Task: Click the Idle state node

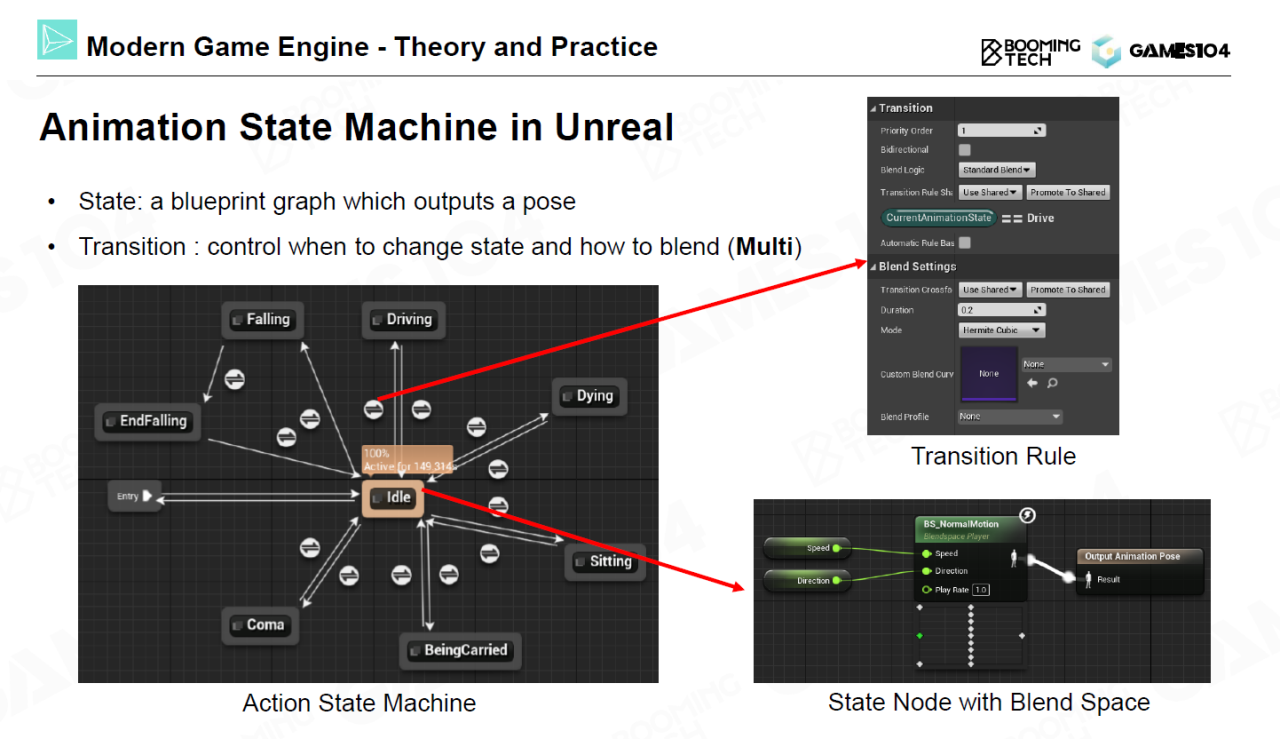Action: [393, 497]
